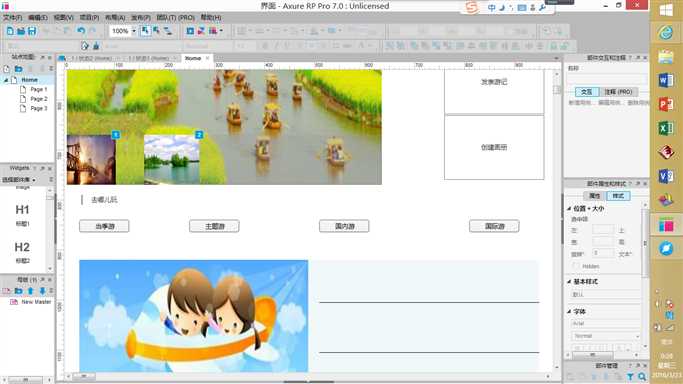This screenshot has width=683, height=384.
Task: Click the 国际游 button on canvas
Action: click(x=494, y=226)
